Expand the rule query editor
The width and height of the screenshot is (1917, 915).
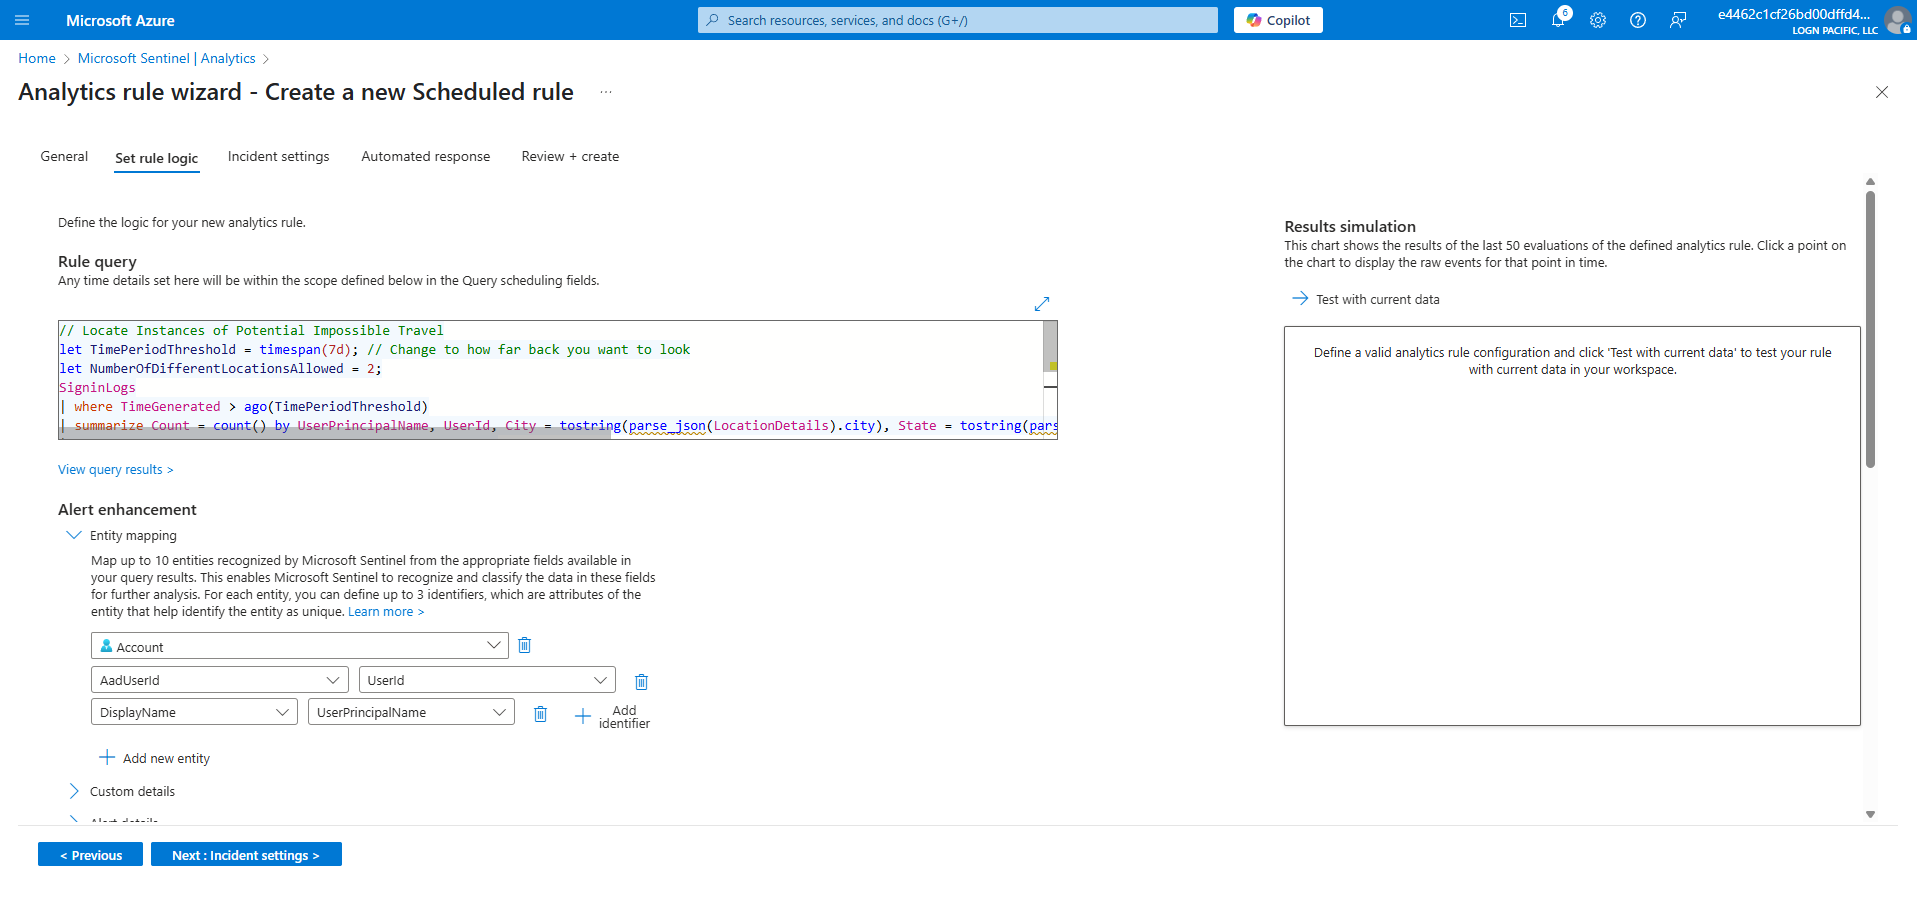[x=1041, y=303]
